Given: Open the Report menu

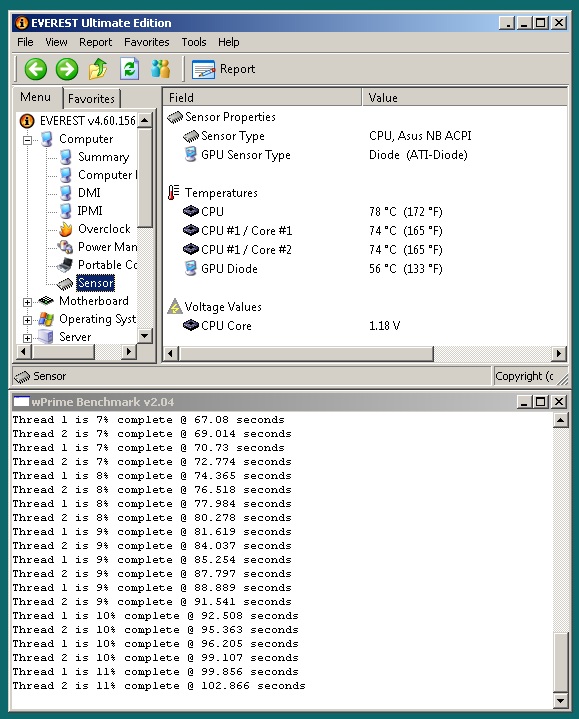Looking at the screenshot, I should click(x=95, y=42).
